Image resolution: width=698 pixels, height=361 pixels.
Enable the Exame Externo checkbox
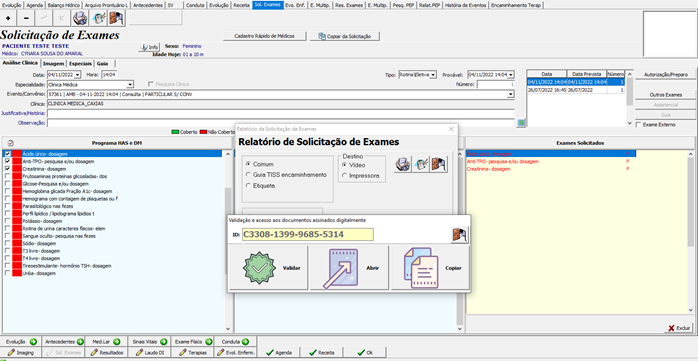point(639,125)
